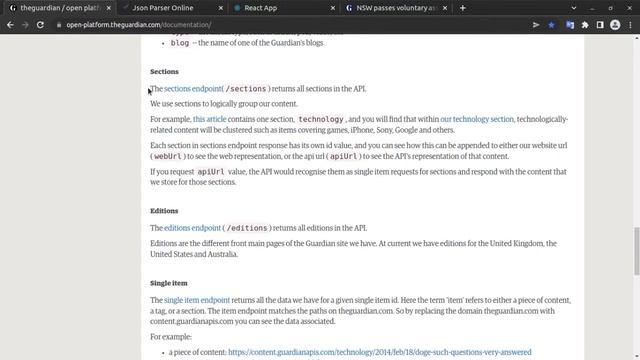The image size is (640, 360).
Task: Go back to the previous page
Action: (10, 25)
